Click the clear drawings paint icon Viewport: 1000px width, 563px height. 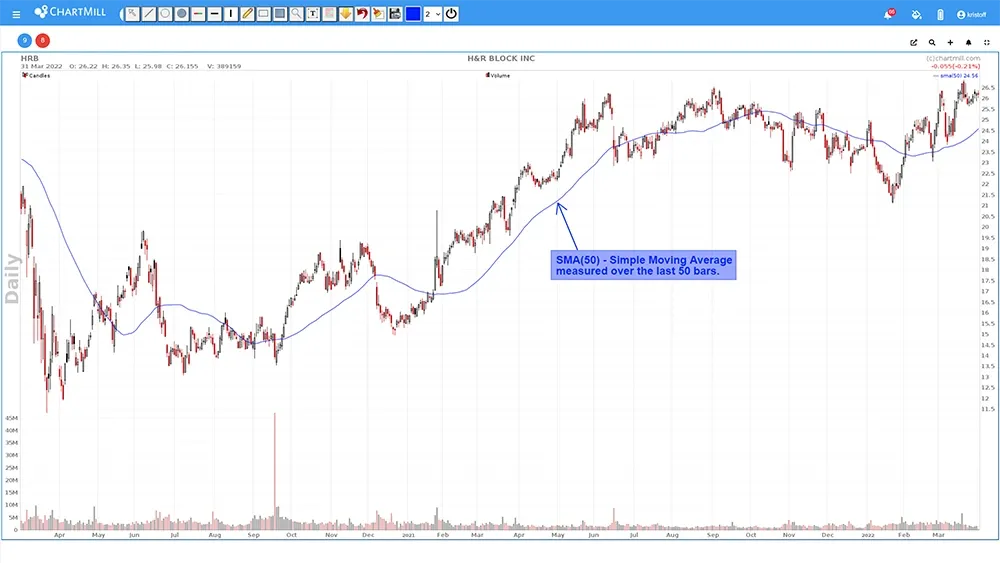click(x=379, y=13)
